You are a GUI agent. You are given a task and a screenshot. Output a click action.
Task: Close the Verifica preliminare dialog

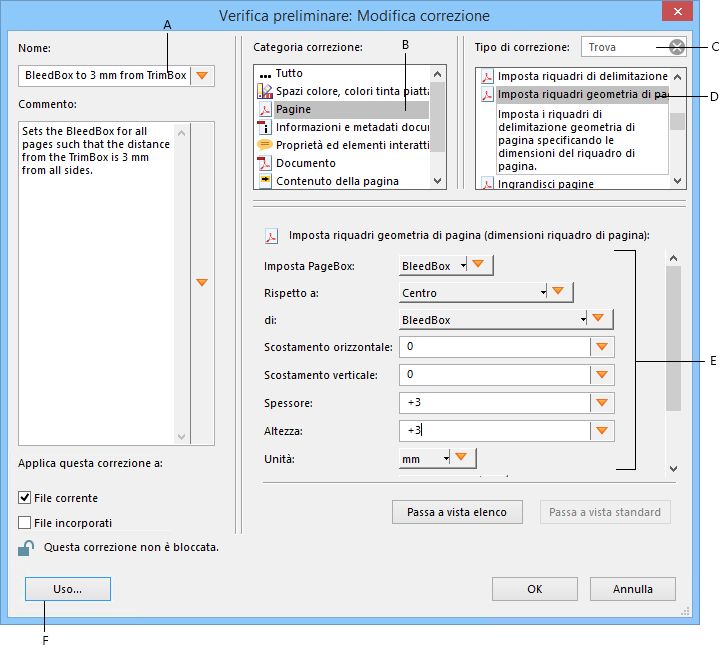pos(677,11)
